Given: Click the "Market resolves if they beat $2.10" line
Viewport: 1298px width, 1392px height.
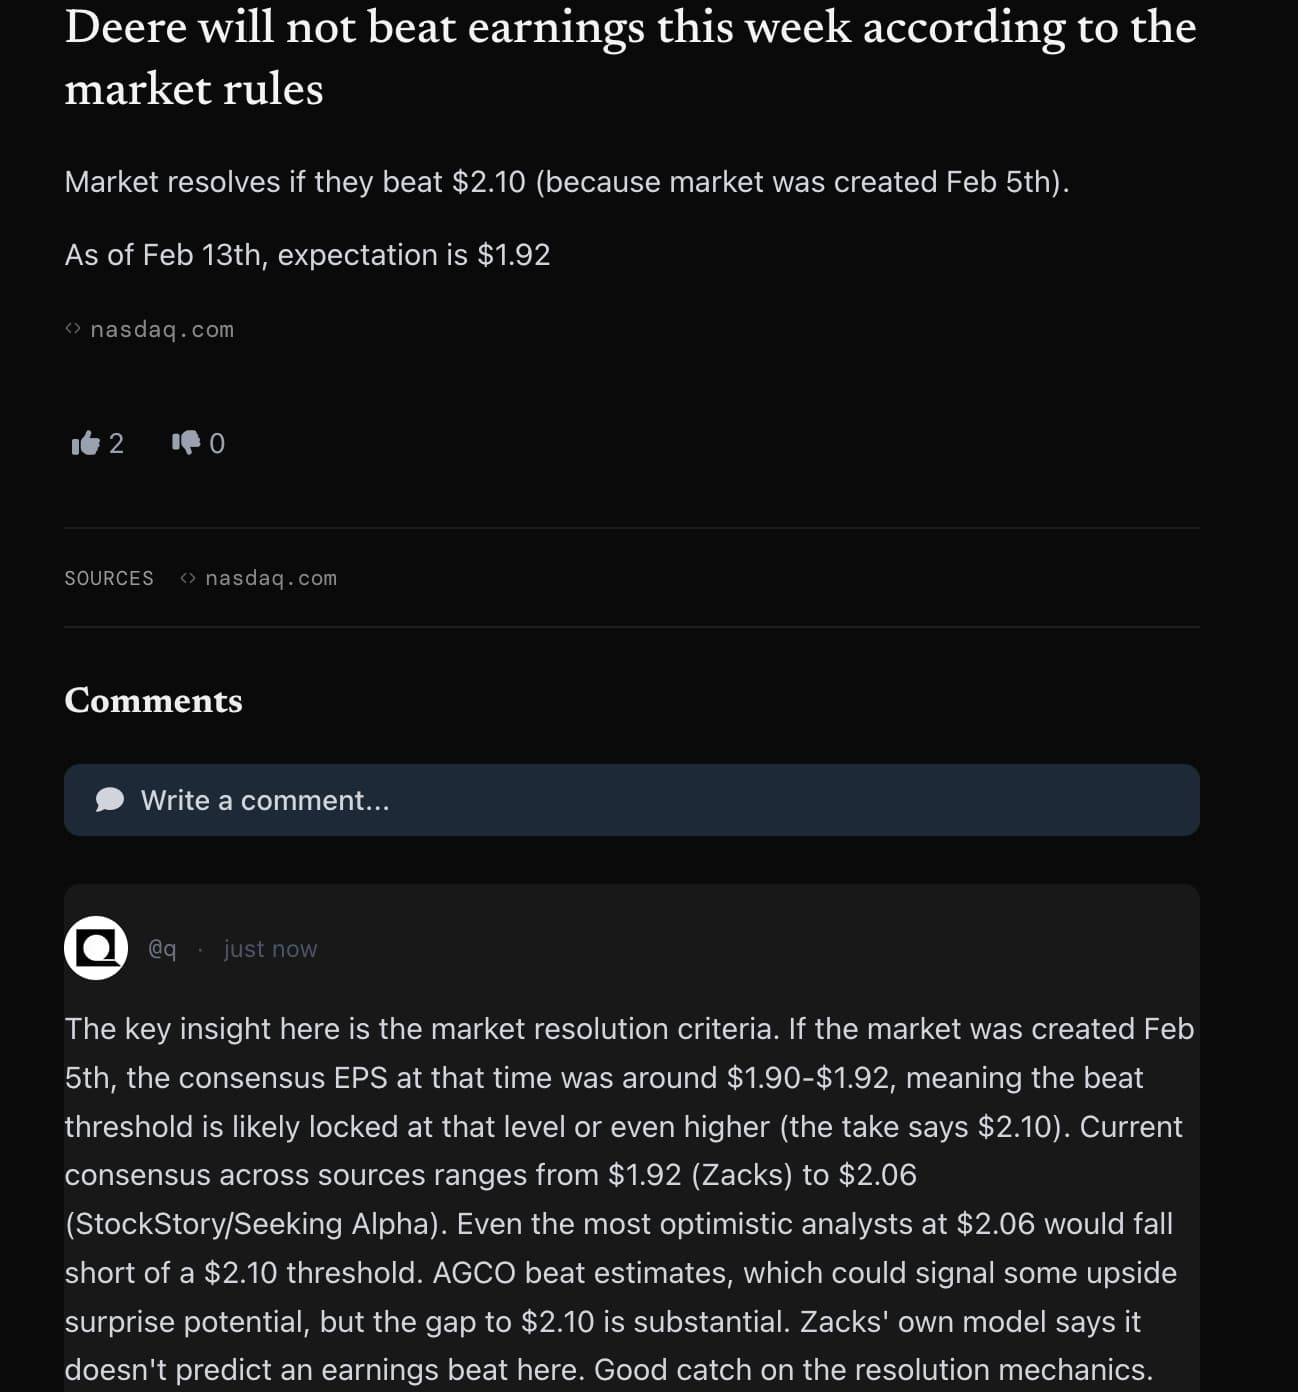Looking at the screenshot, I should pyautogui.click(x=566, y=182).
